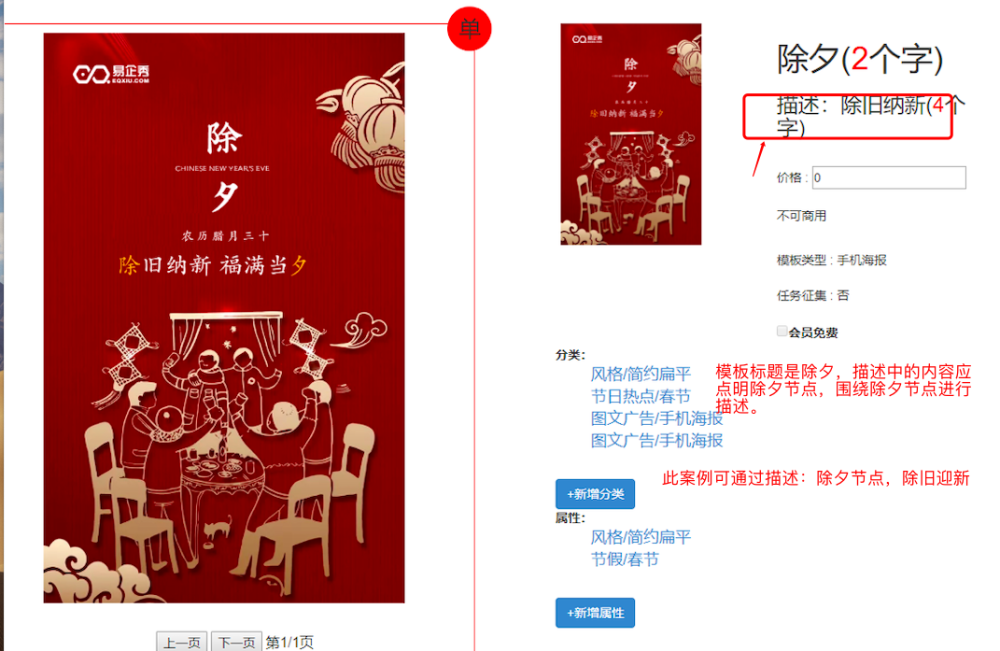This screenshot has height=651, width=1000.
Task: Click the 价格 input field
Action: (889, 177)
